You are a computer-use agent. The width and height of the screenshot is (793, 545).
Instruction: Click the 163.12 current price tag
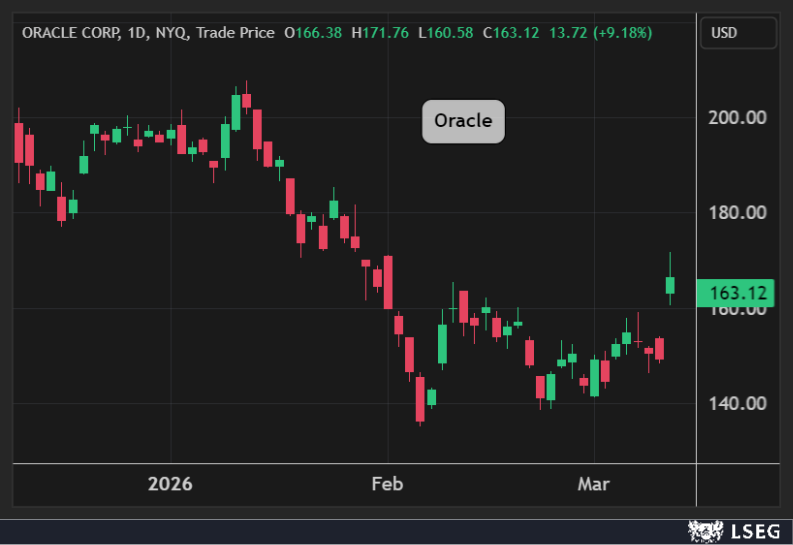[x=737, y=293]
